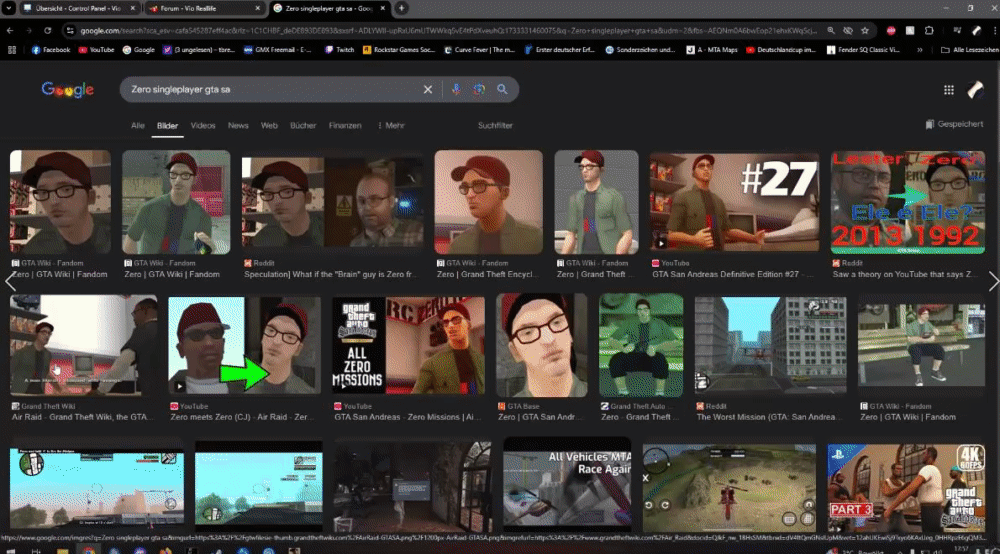Select the Alle search tab
The height and width of the screenshot is (554, 1000).
[x=138, y=126]
